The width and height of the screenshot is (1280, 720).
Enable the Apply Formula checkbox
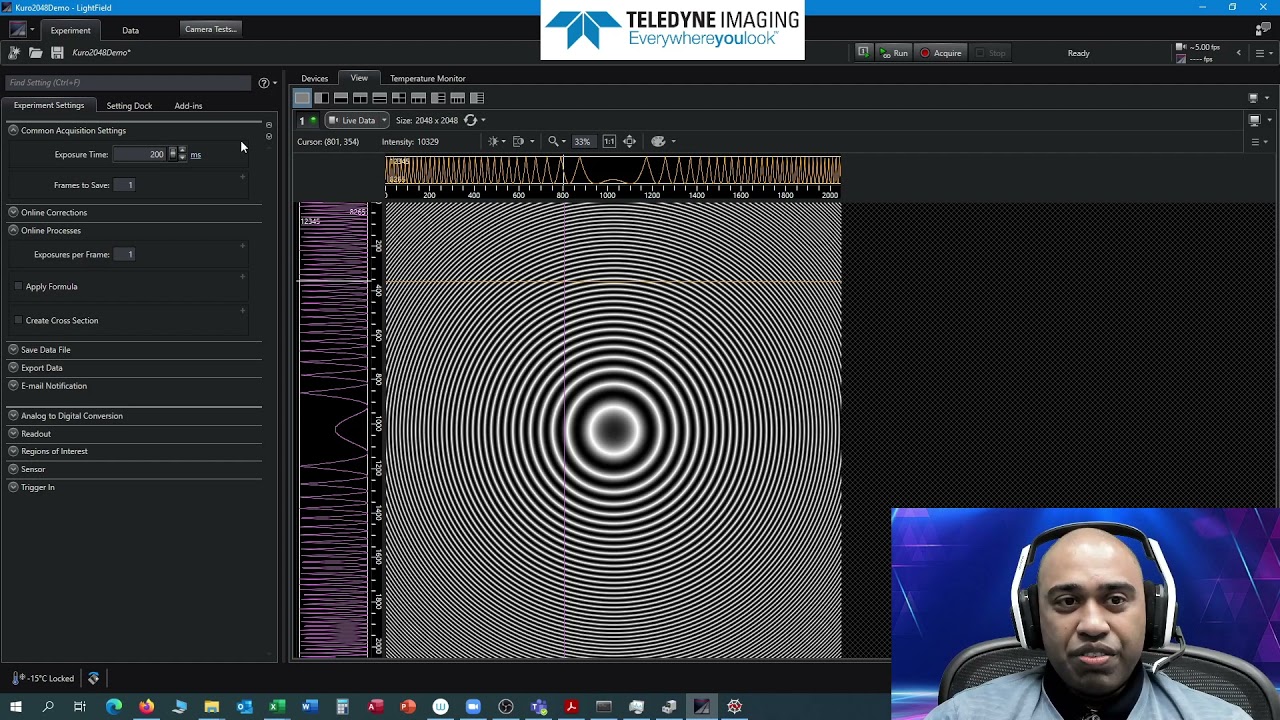[x=18, y=287]
